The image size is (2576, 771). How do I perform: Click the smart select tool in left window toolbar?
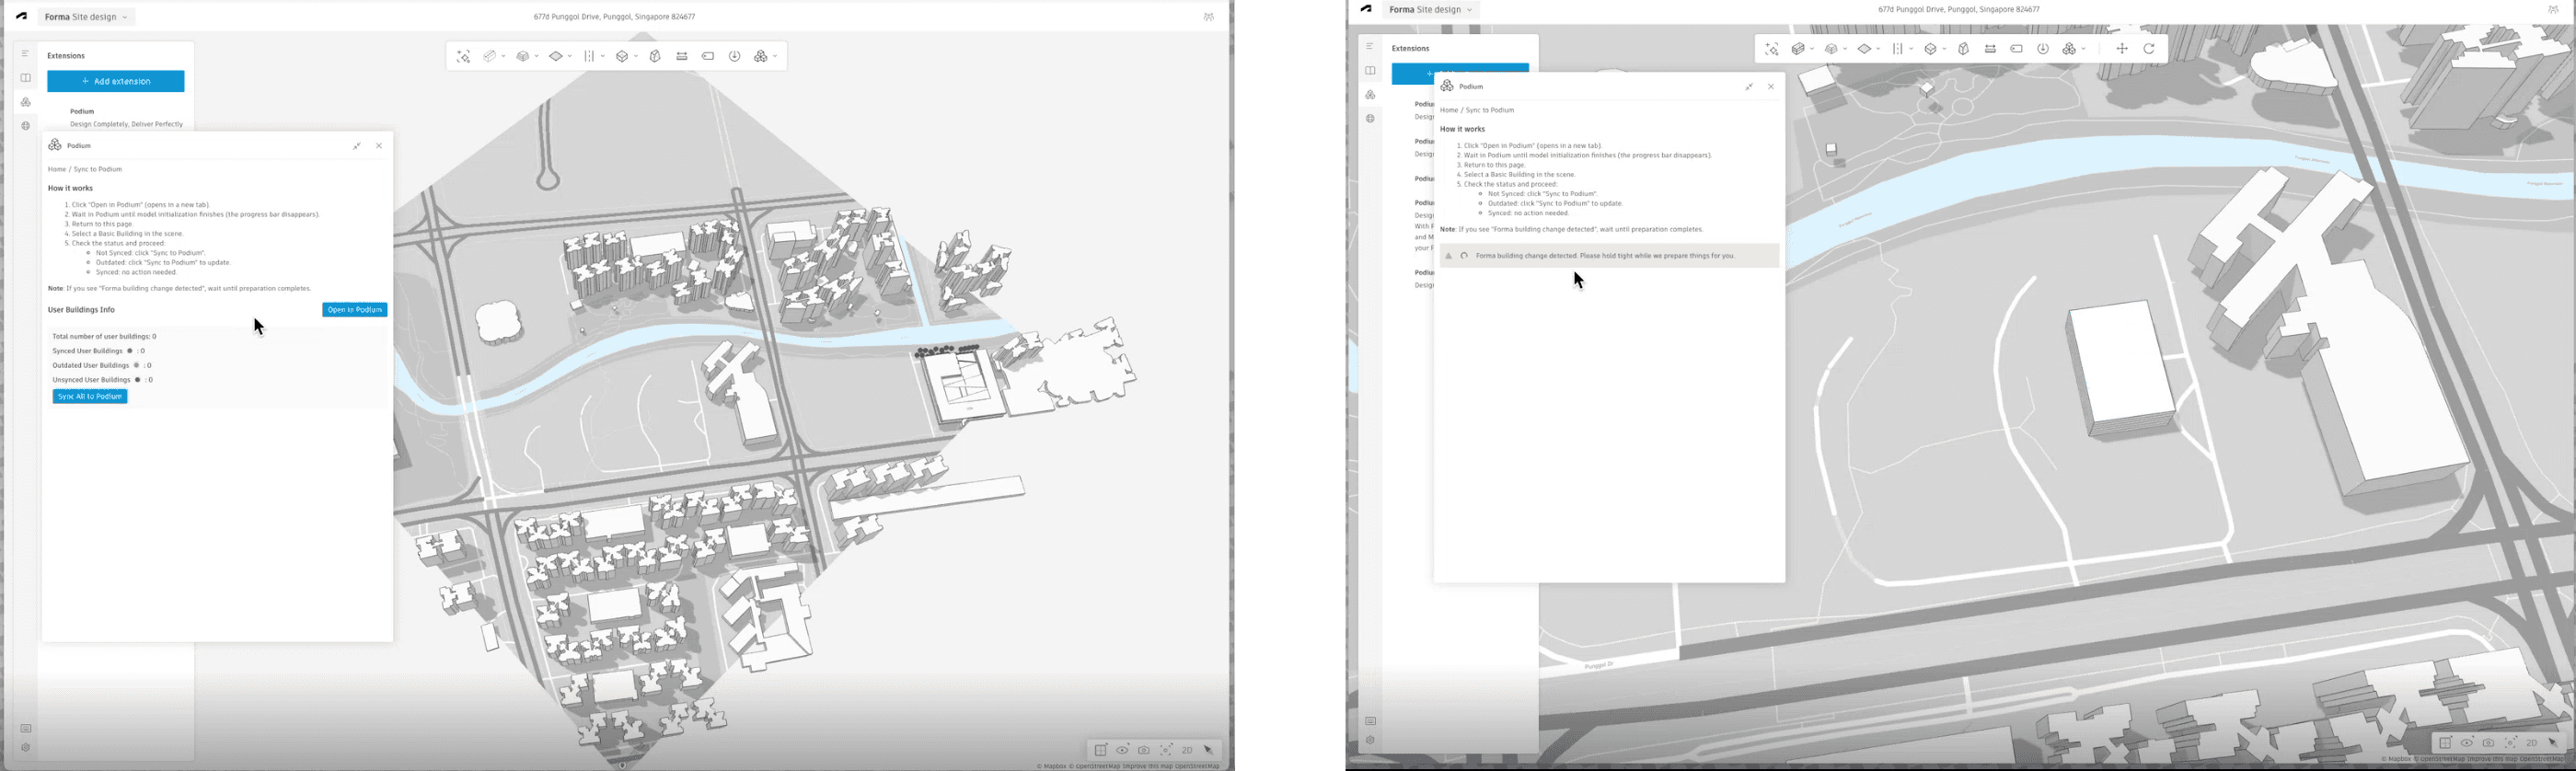(x=463, y=57)
